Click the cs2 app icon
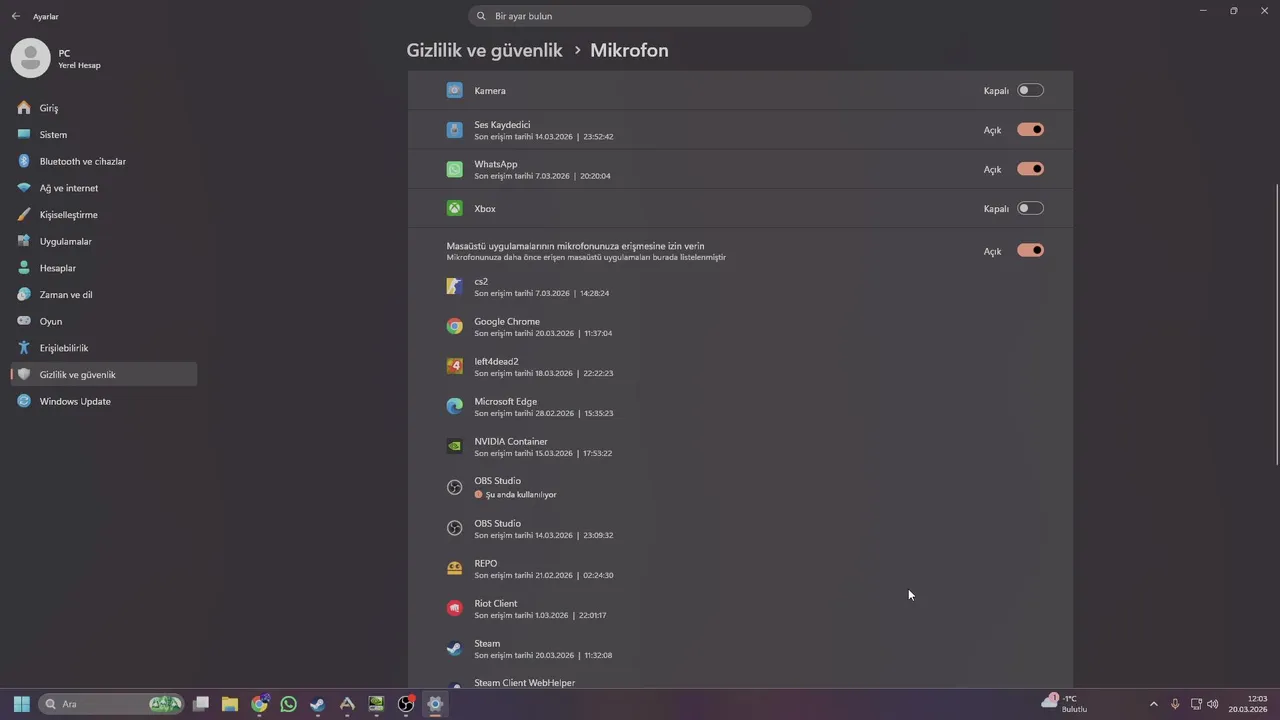Viewport: 1280px width, 720px height. click(455, 287)
